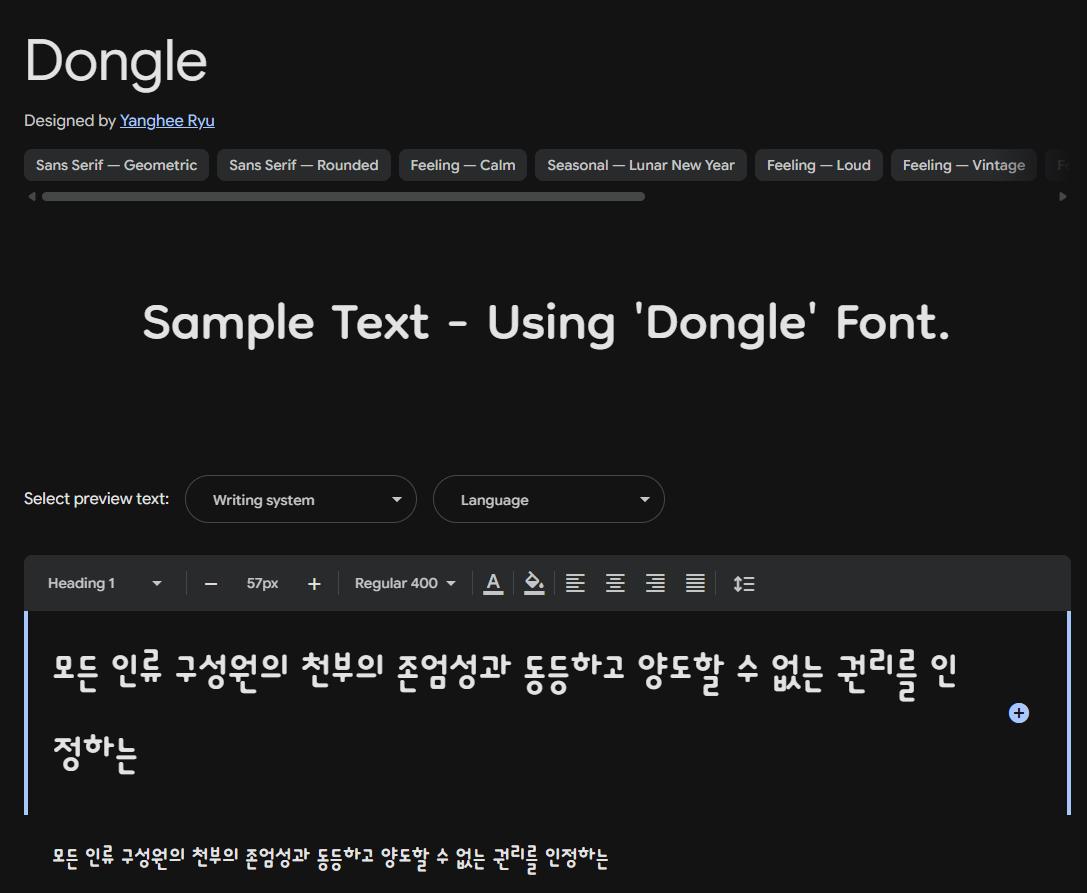Open the Language dropdown
1087x893 pixels.
point(549,499)
